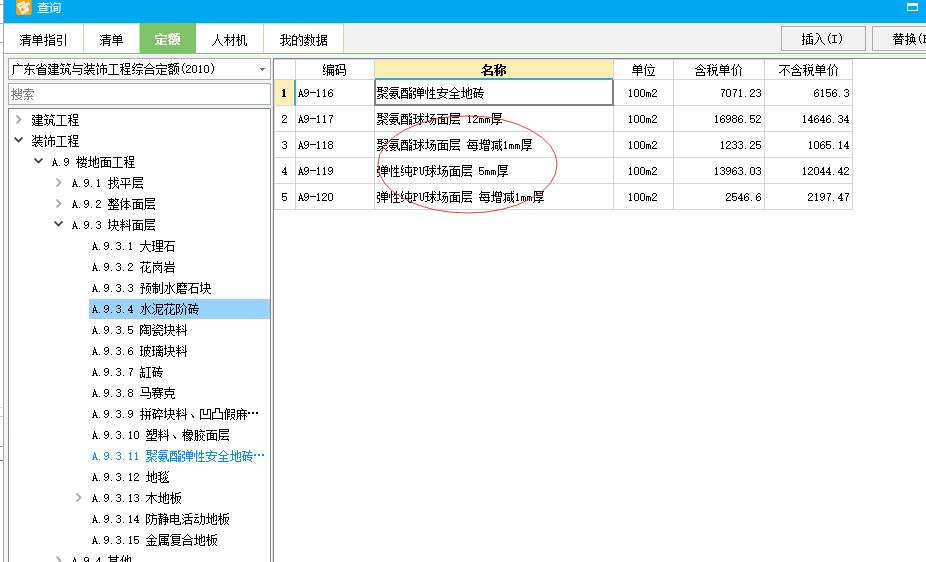The image size is (926, 562).
Task: Click code cell A9-120
Action: tap(334, 197)
